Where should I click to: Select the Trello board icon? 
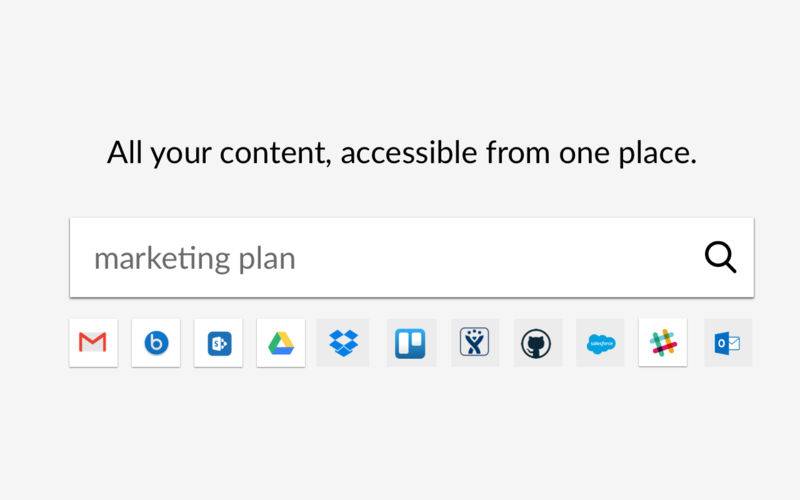(x=410, y=343)
